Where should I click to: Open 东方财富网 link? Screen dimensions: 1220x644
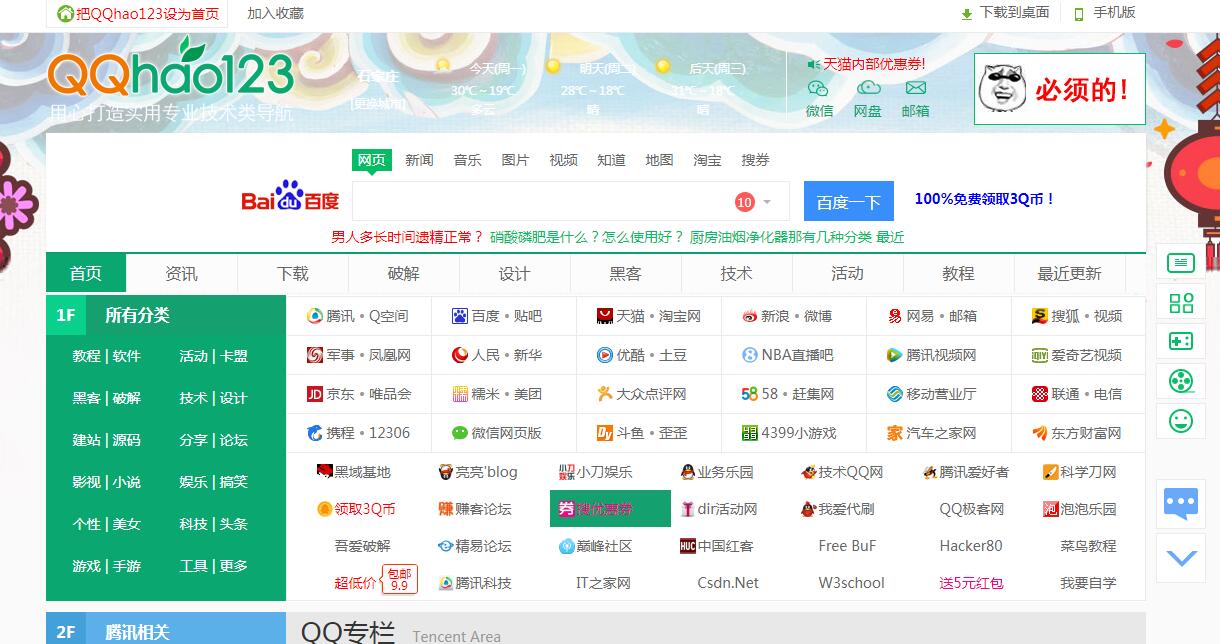(x=1077, y=433)
